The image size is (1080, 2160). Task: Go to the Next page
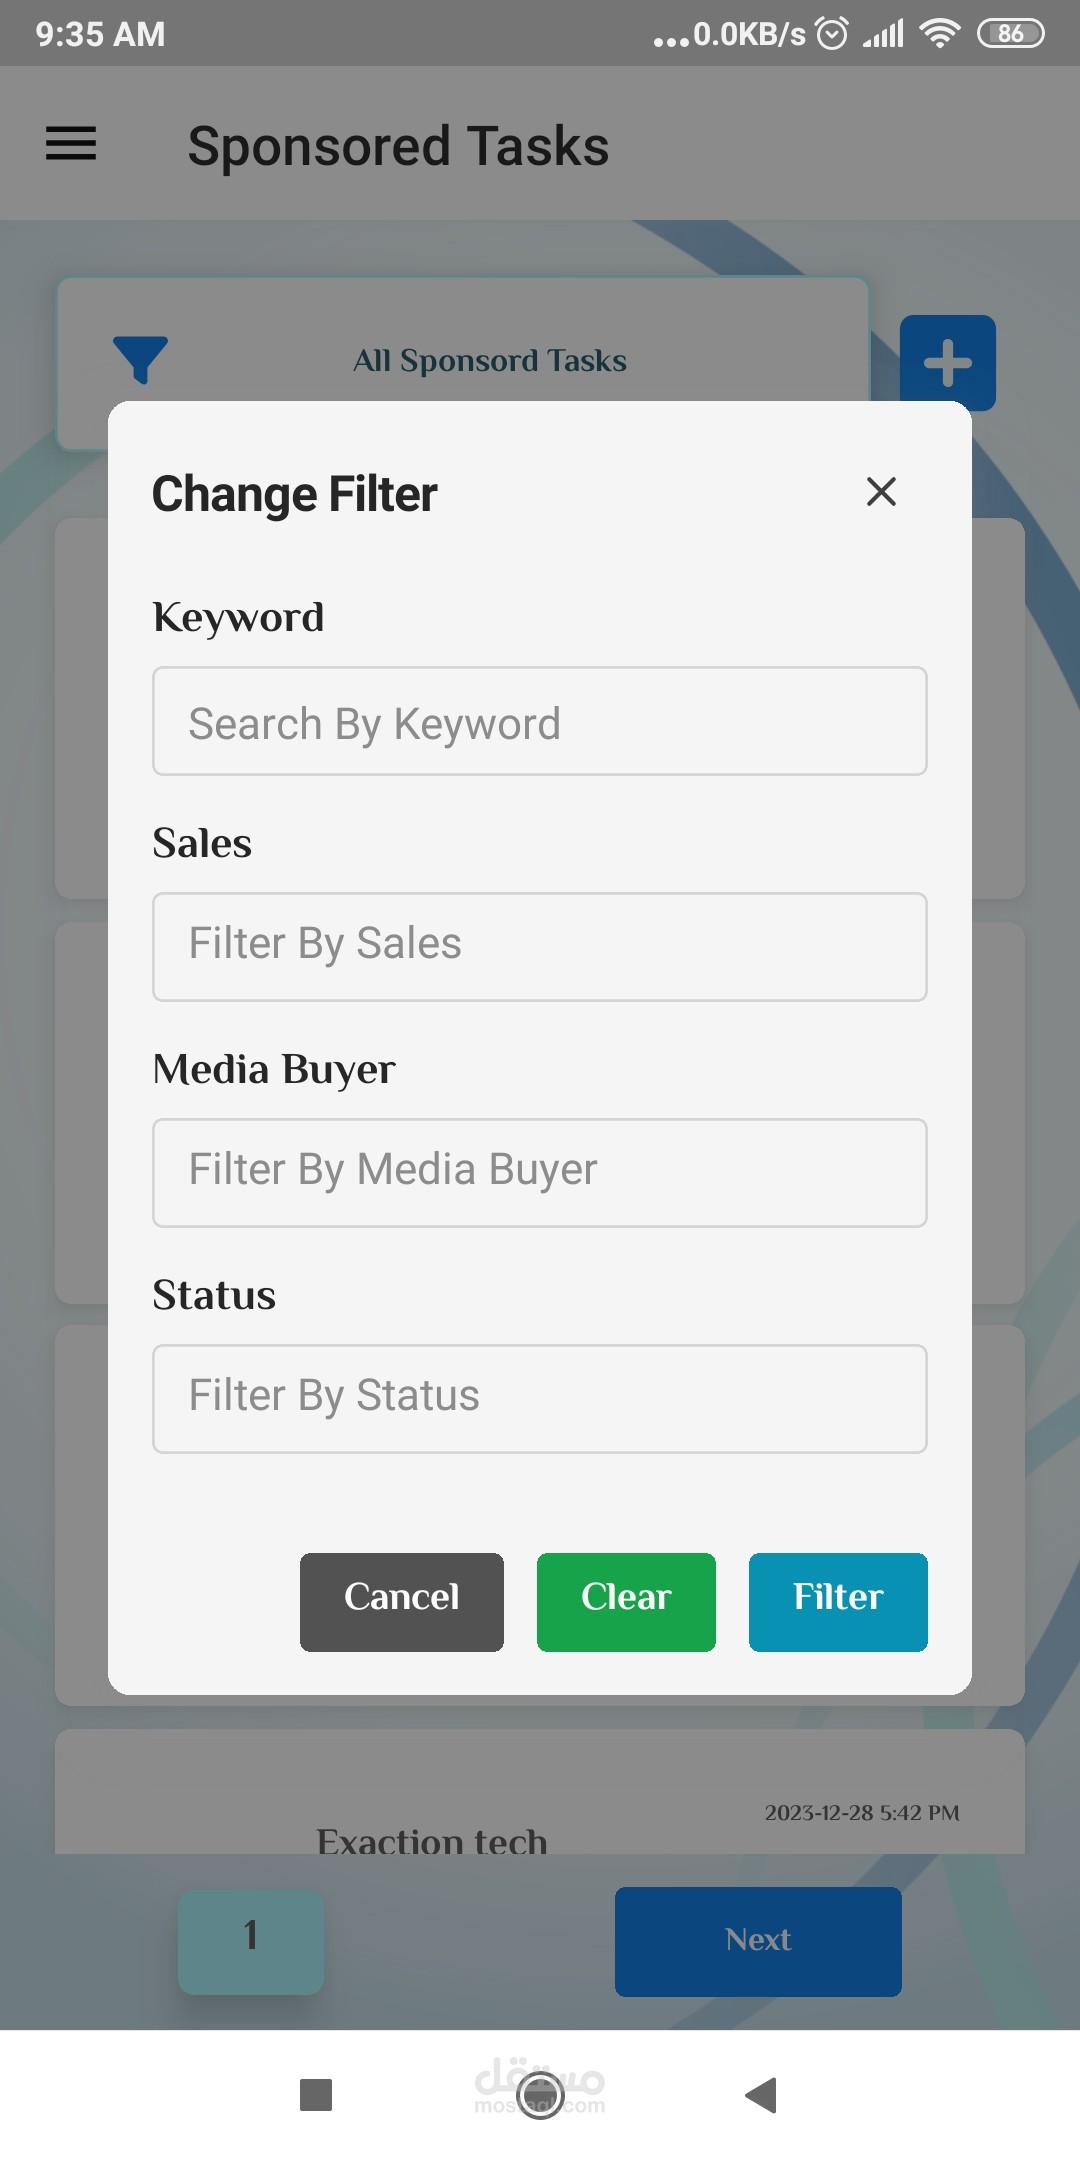(758, 1941)
